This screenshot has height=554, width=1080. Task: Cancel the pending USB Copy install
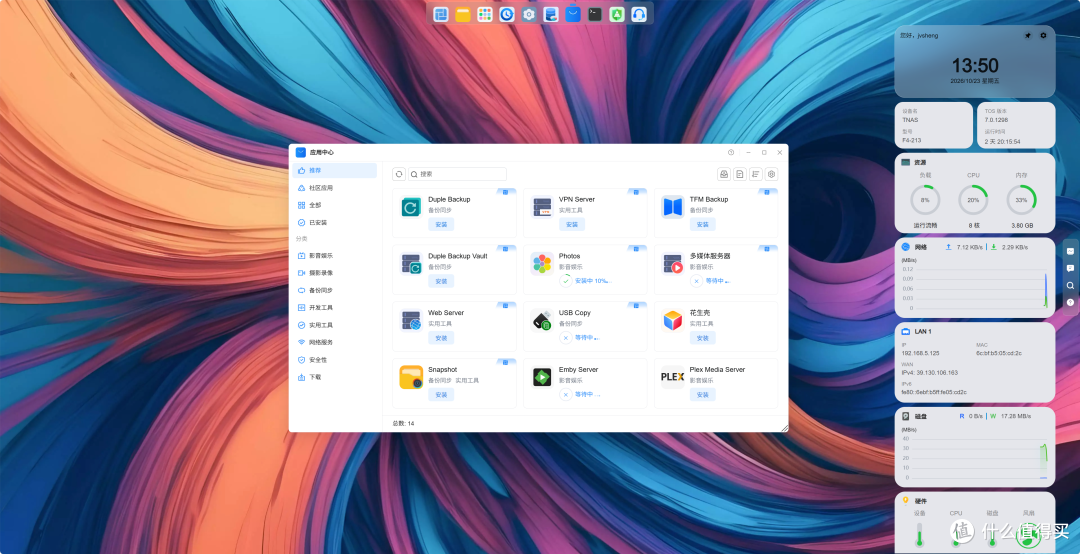pyautogui.click(x=565, y=338)
